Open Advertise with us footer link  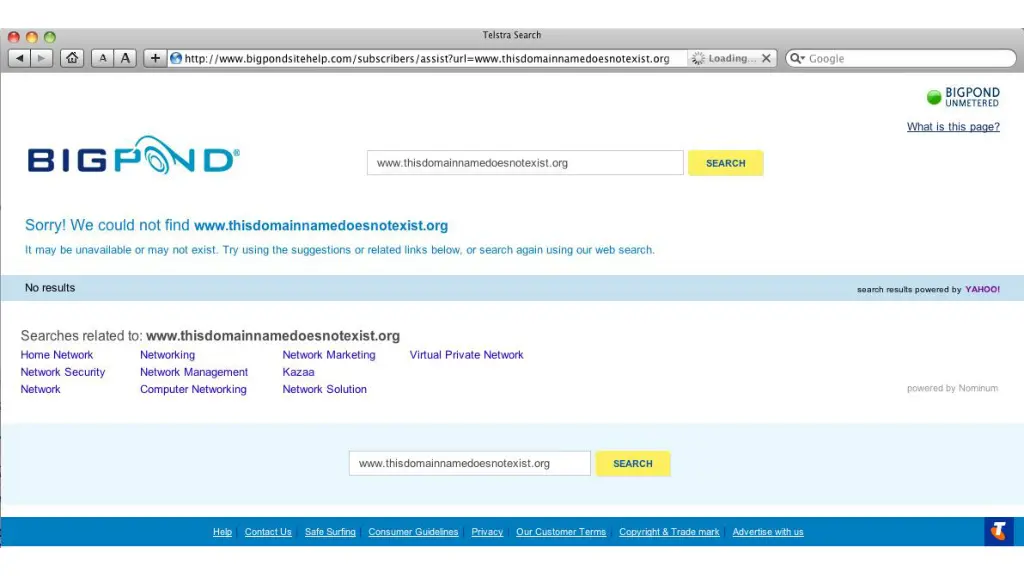click(768, 532)
